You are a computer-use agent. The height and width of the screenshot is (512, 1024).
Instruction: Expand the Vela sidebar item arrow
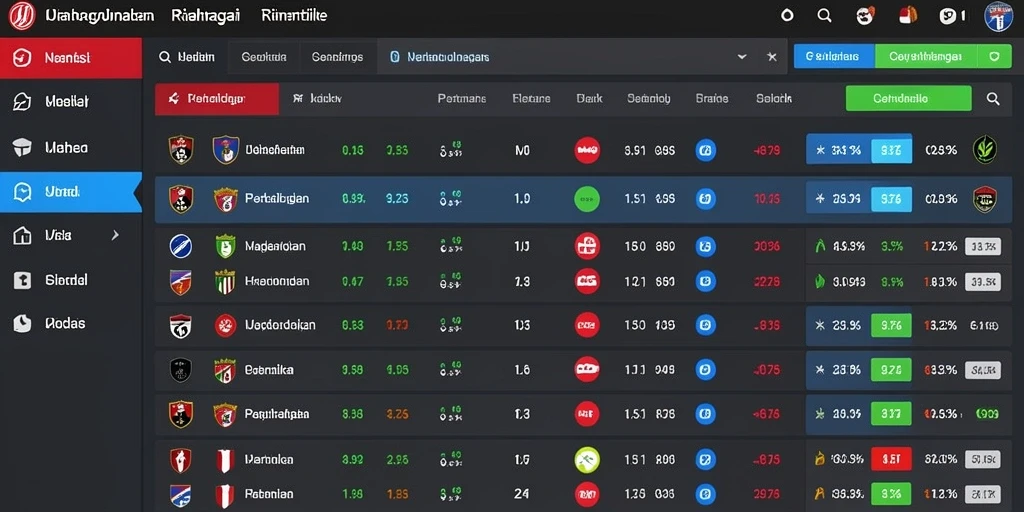tap(116, 235)
